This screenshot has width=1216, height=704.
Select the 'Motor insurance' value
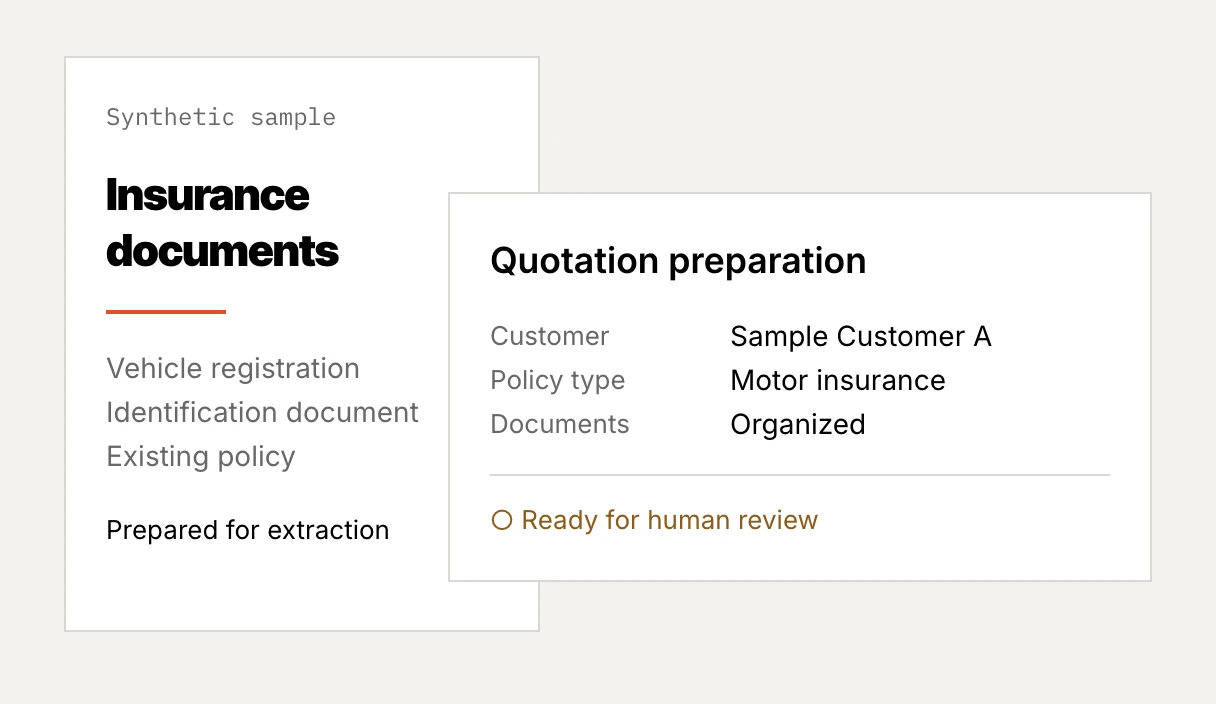(x=838, y=381)
